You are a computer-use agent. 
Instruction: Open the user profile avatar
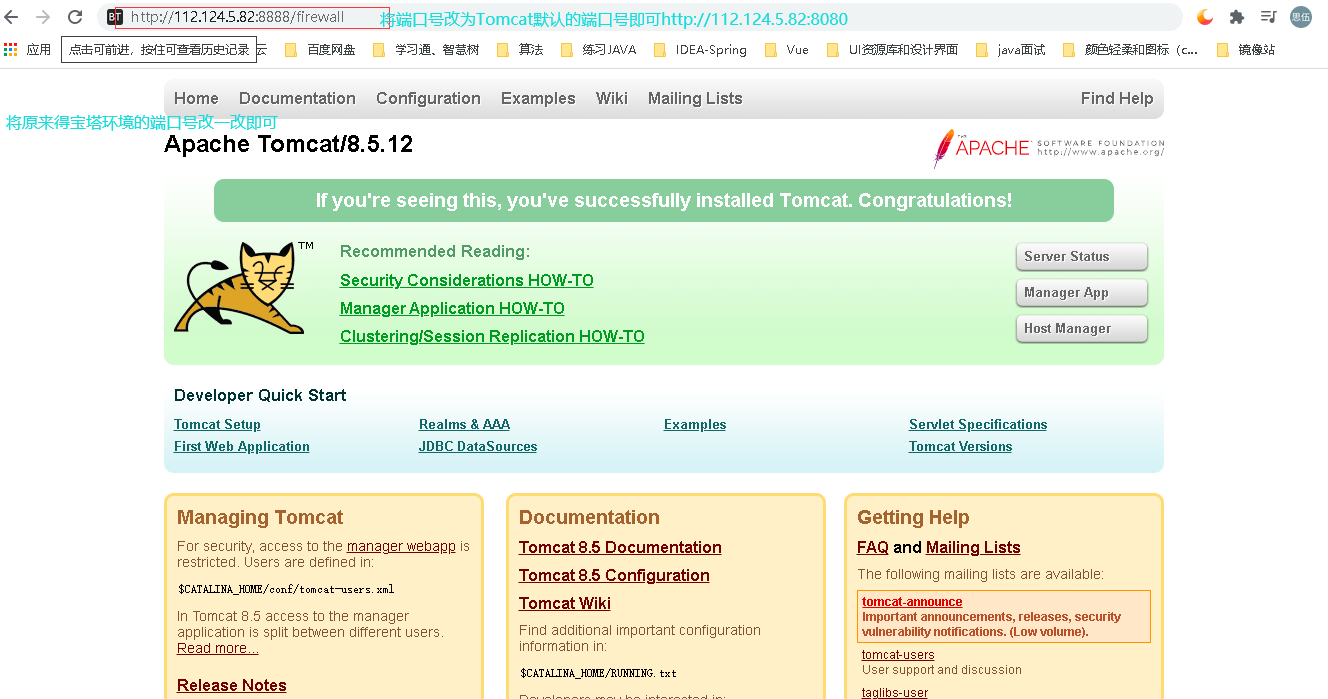click(1301, 17)
